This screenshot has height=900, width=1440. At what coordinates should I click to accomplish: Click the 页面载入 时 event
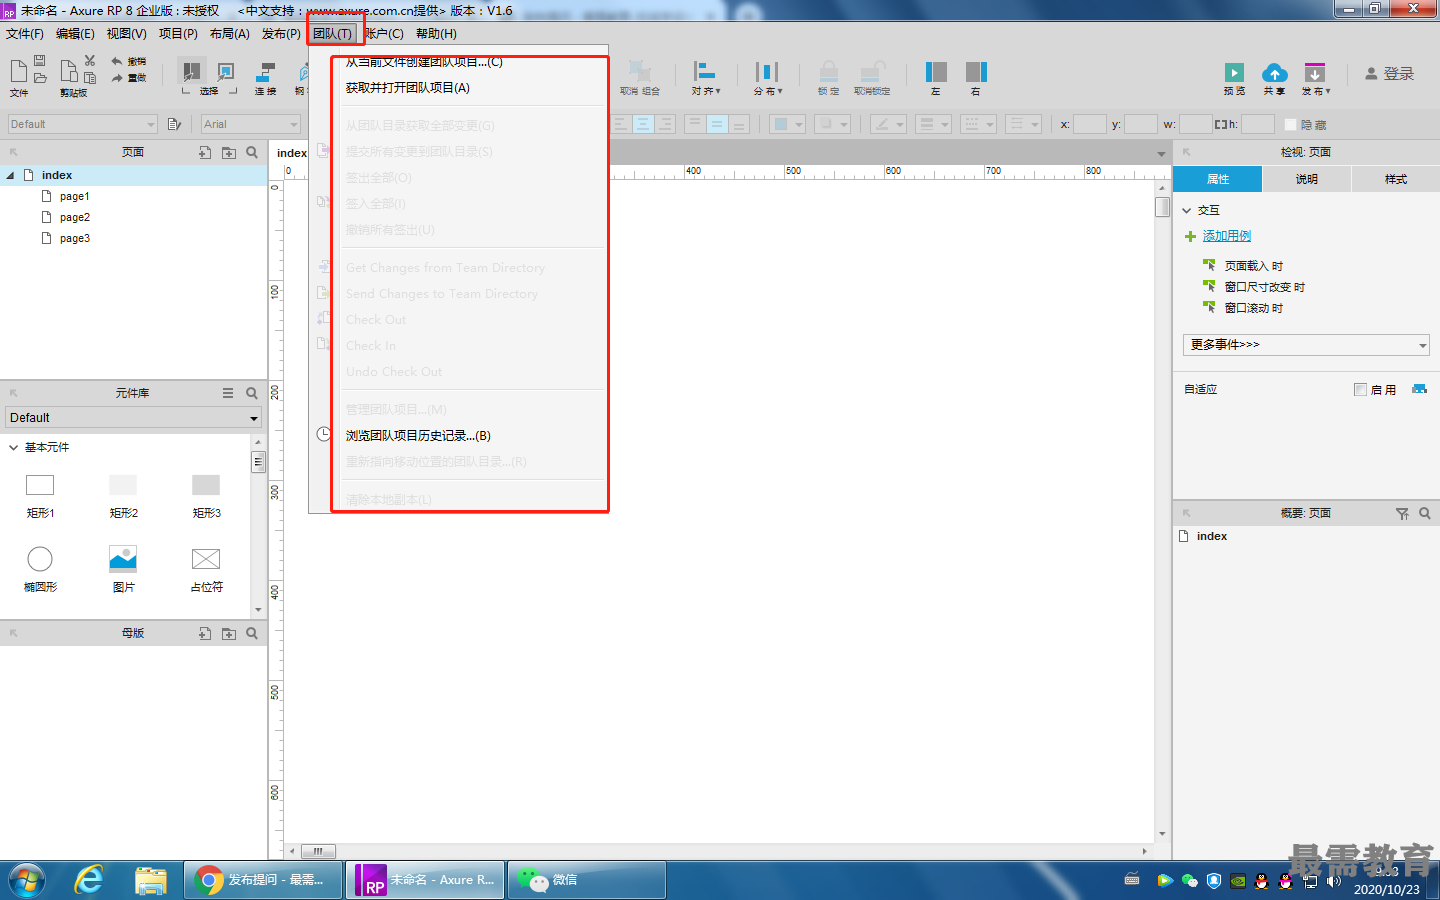1254,266
